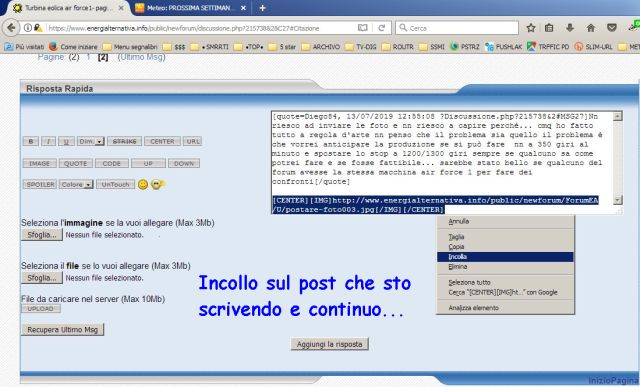Open the Ultimo Msg pagination link
Viewport: 640px width, 387px height.
point(141,57)
